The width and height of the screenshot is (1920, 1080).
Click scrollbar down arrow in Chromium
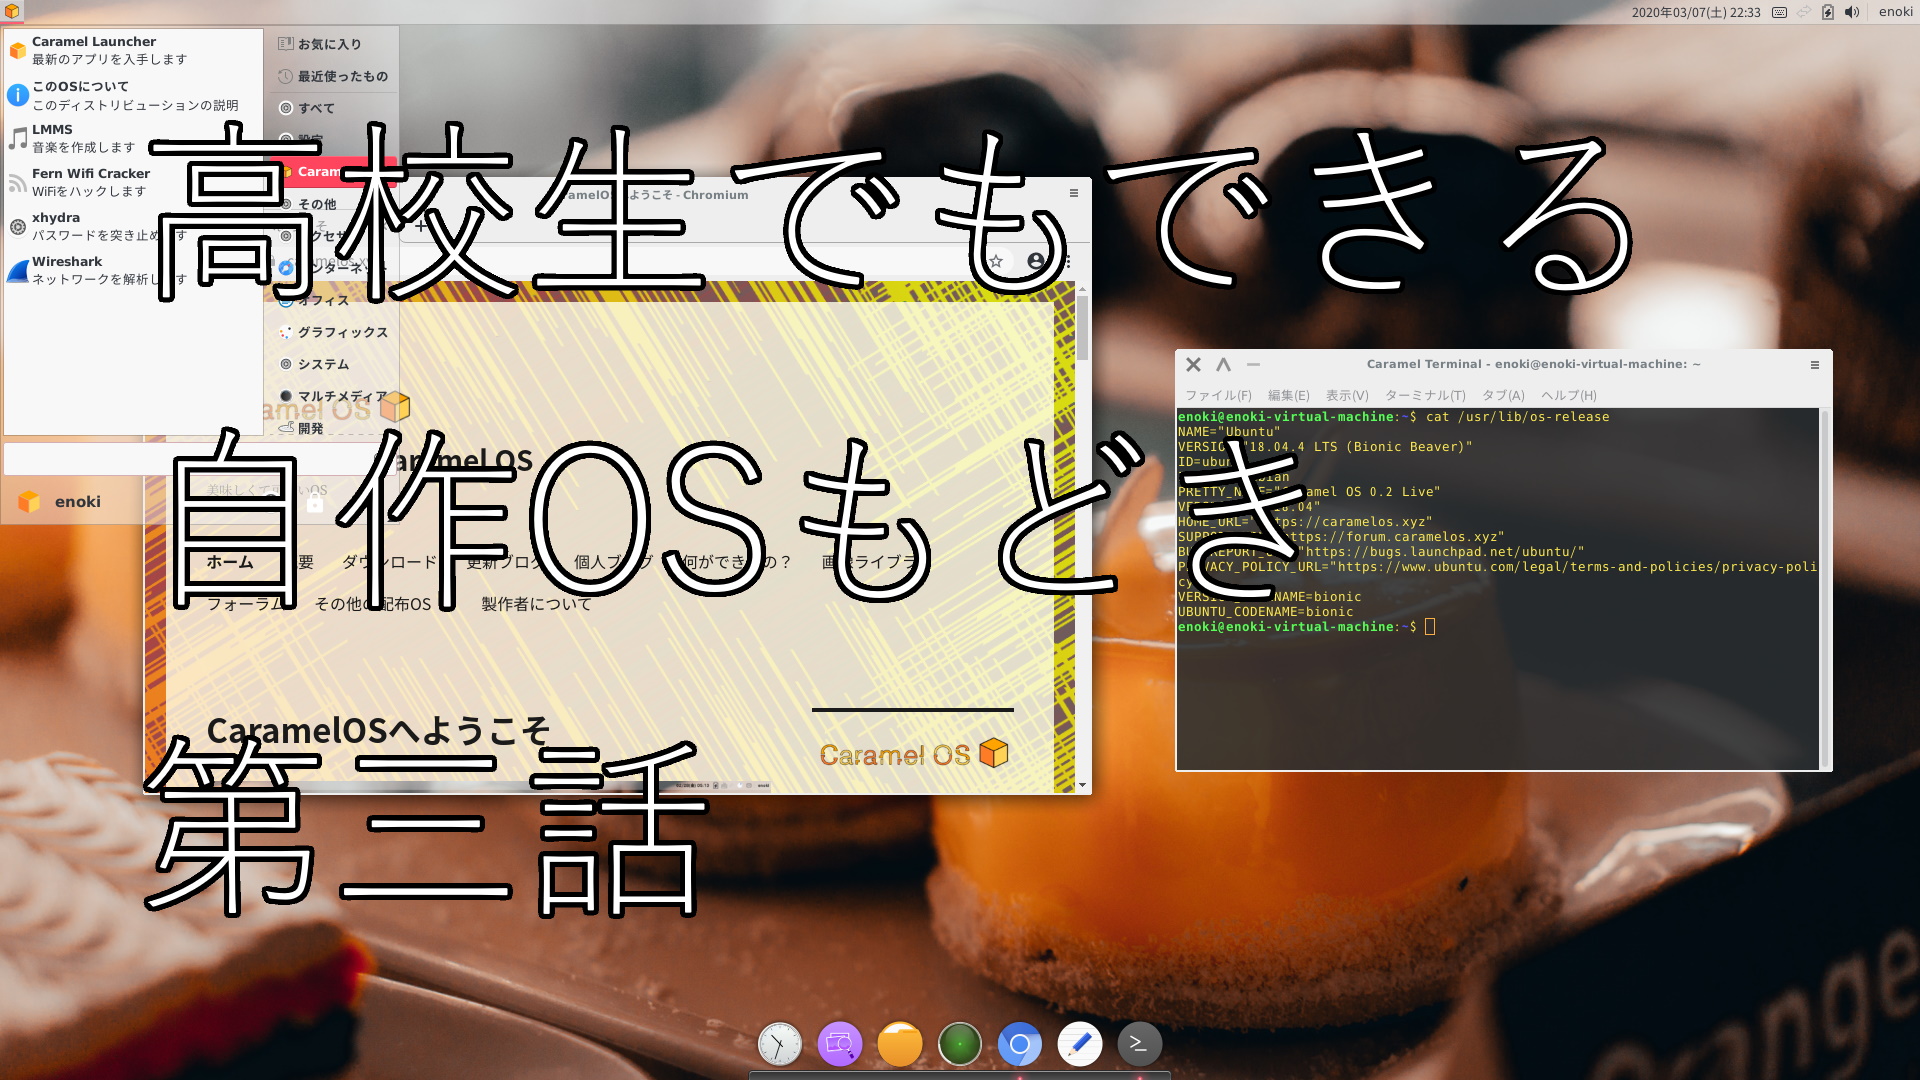(x=1082, y=785)
